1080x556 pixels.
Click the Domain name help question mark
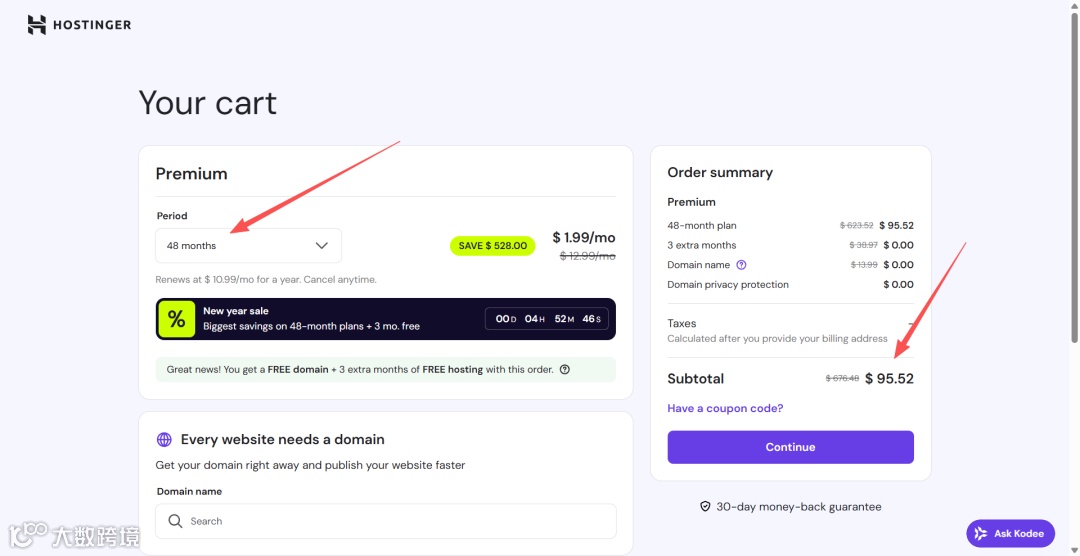[x=741, y=265]
